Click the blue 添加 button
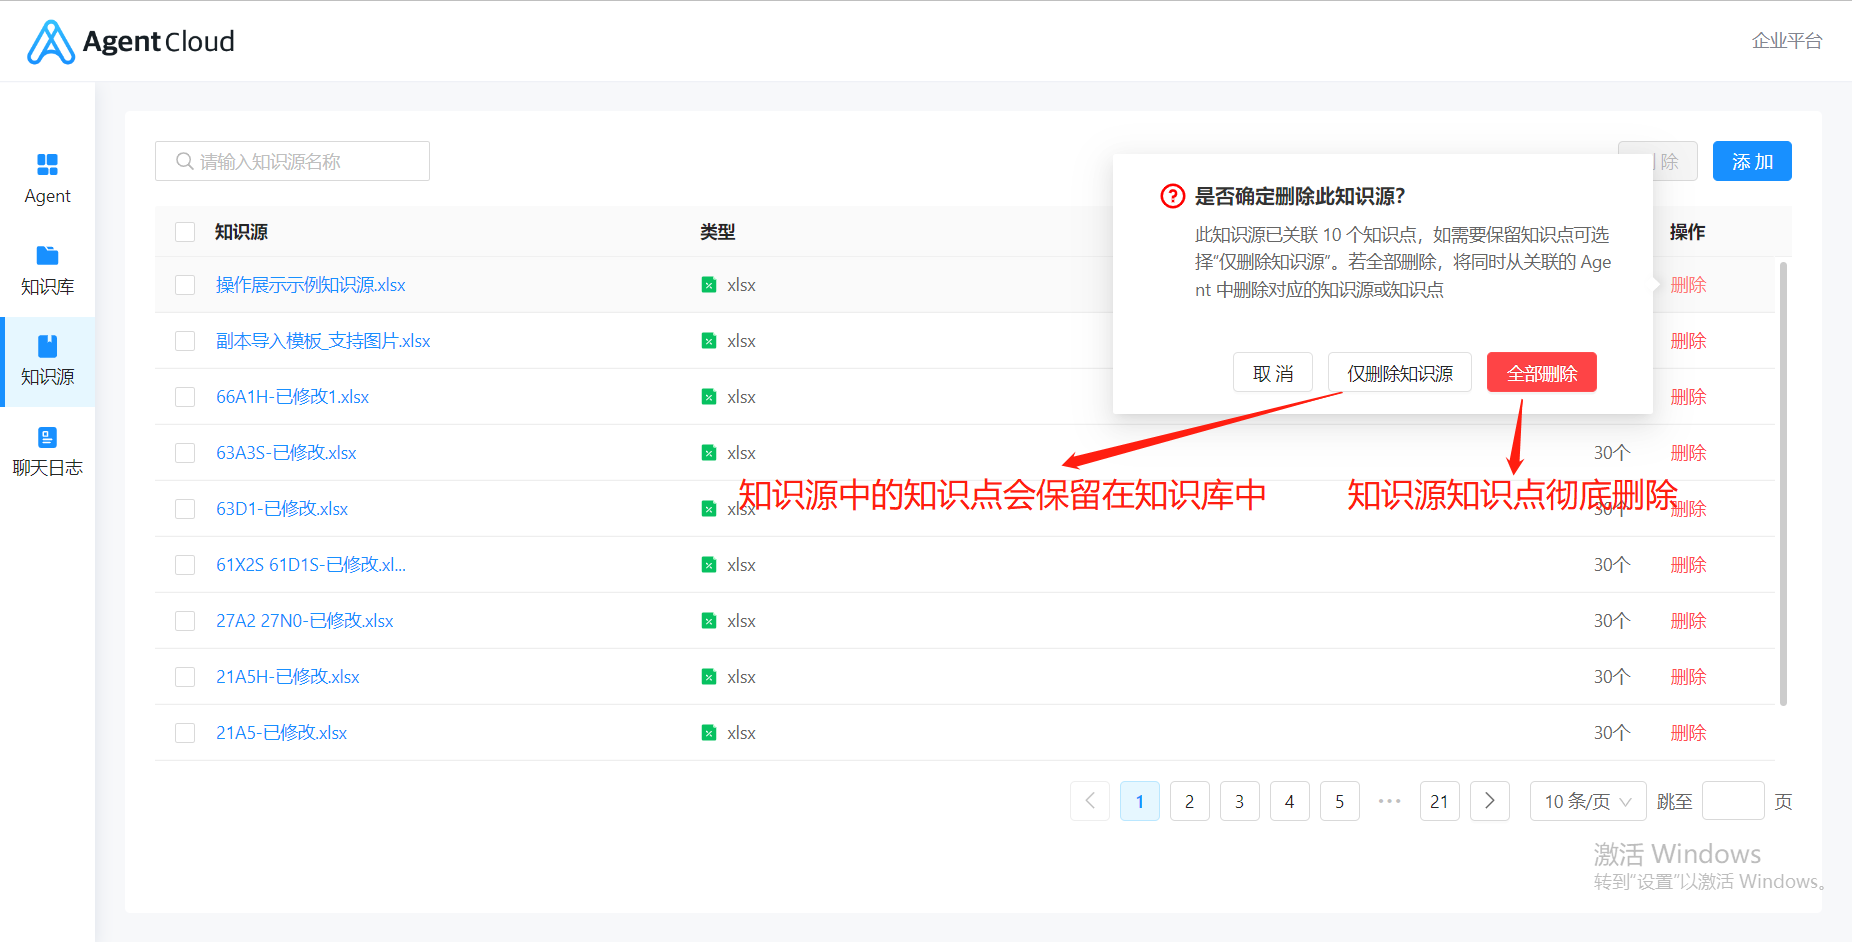 coord(1752,161)
